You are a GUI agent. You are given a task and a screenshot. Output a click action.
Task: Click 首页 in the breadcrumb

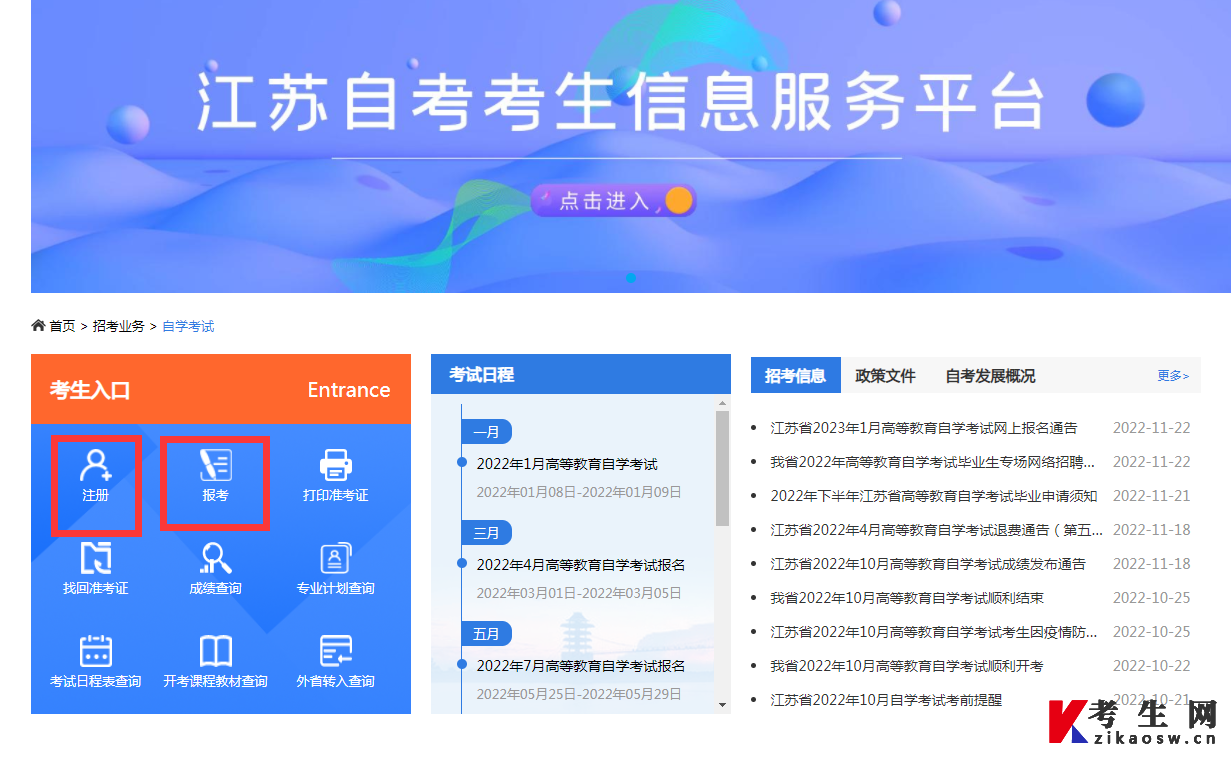[x=63, y=326]
